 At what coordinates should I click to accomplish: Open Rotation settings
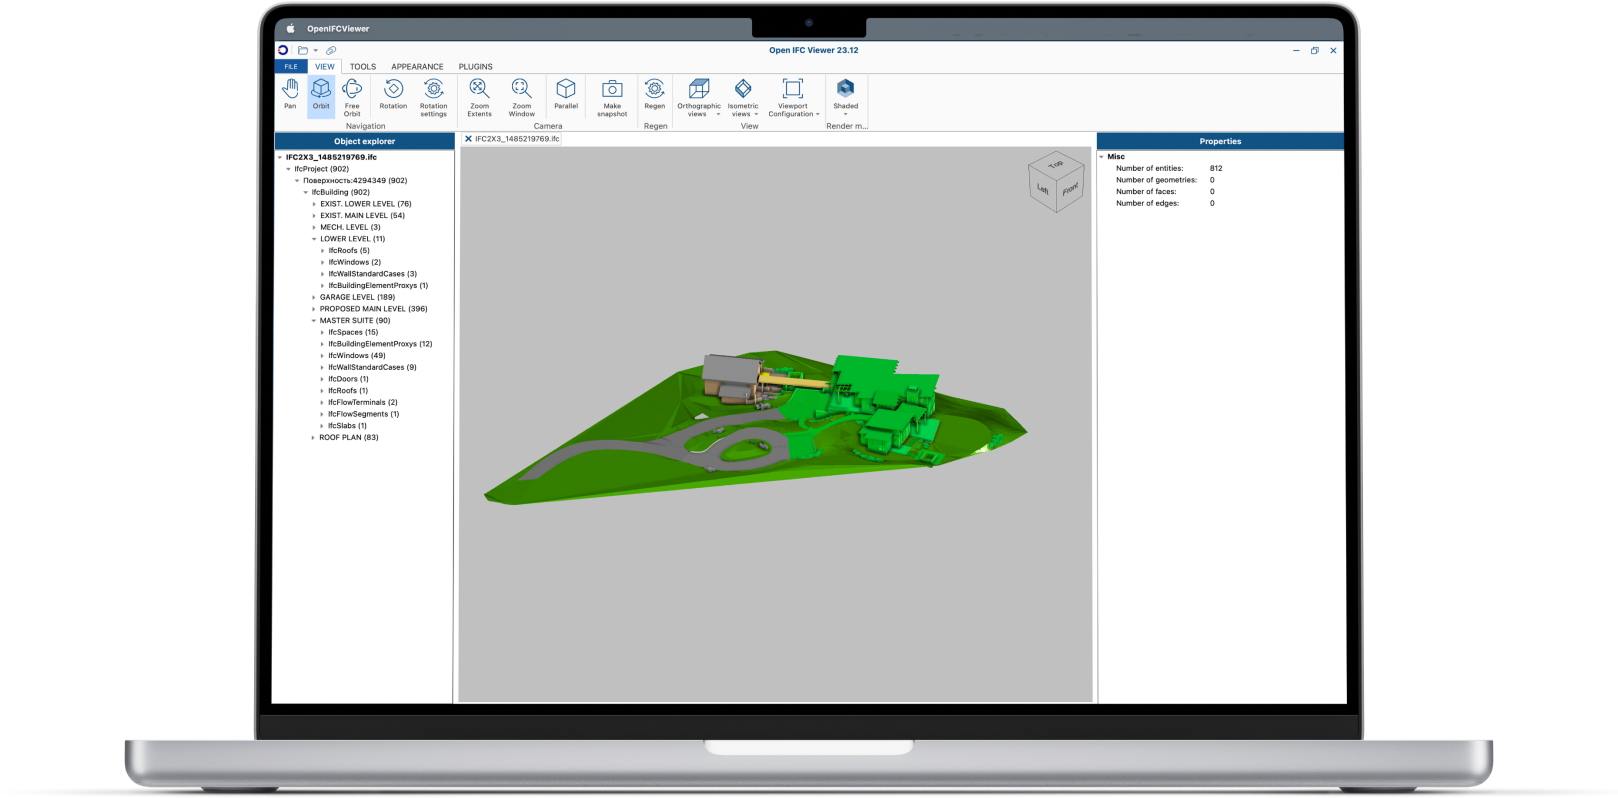[x=433, y=97]
